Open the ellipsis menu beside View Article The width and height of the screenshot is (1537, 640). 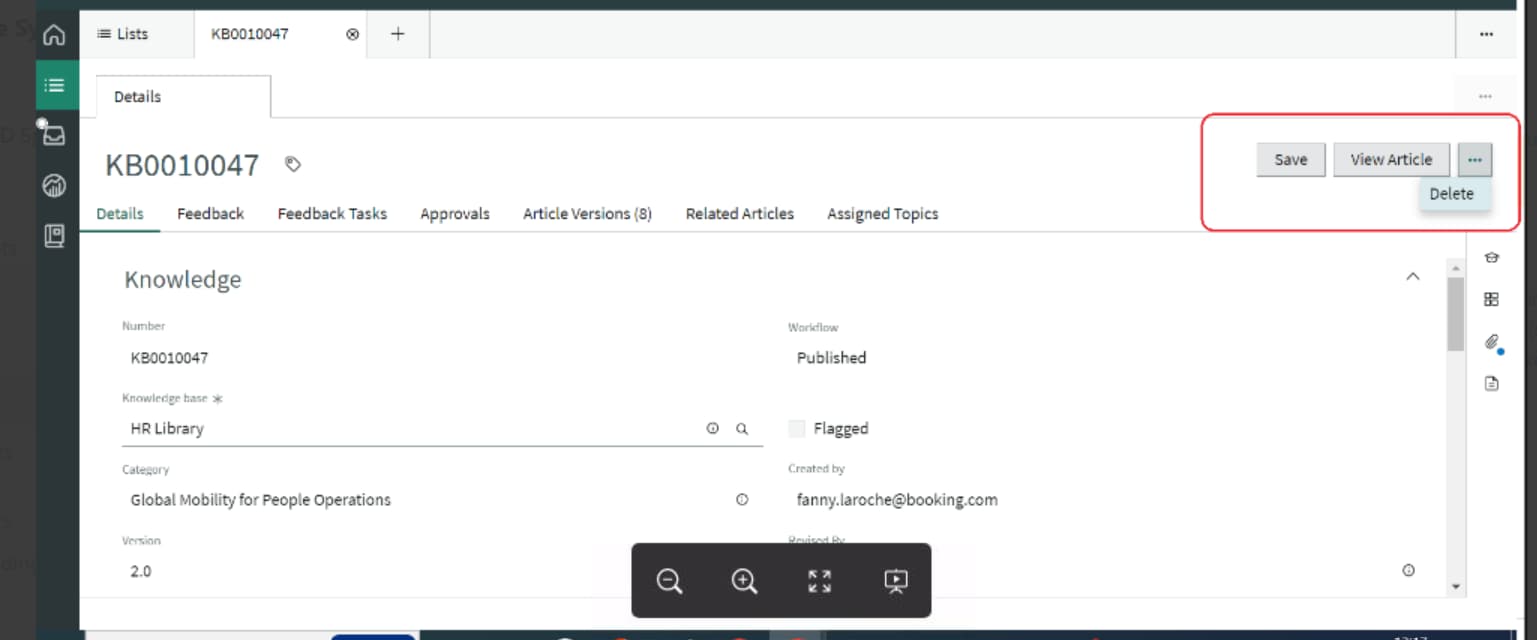[x=1474, y=159]
